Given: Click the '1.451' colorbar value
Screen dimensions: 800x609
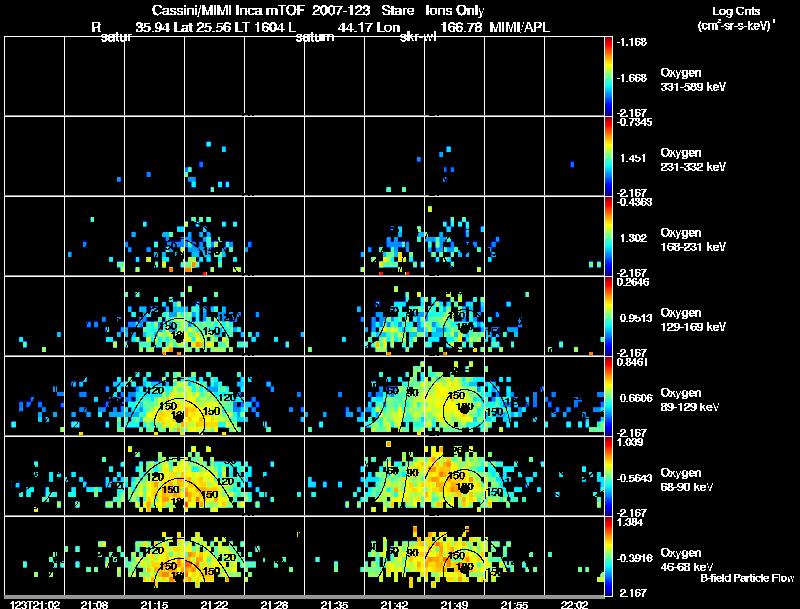Looking at the screenshot, I should 633,158.
